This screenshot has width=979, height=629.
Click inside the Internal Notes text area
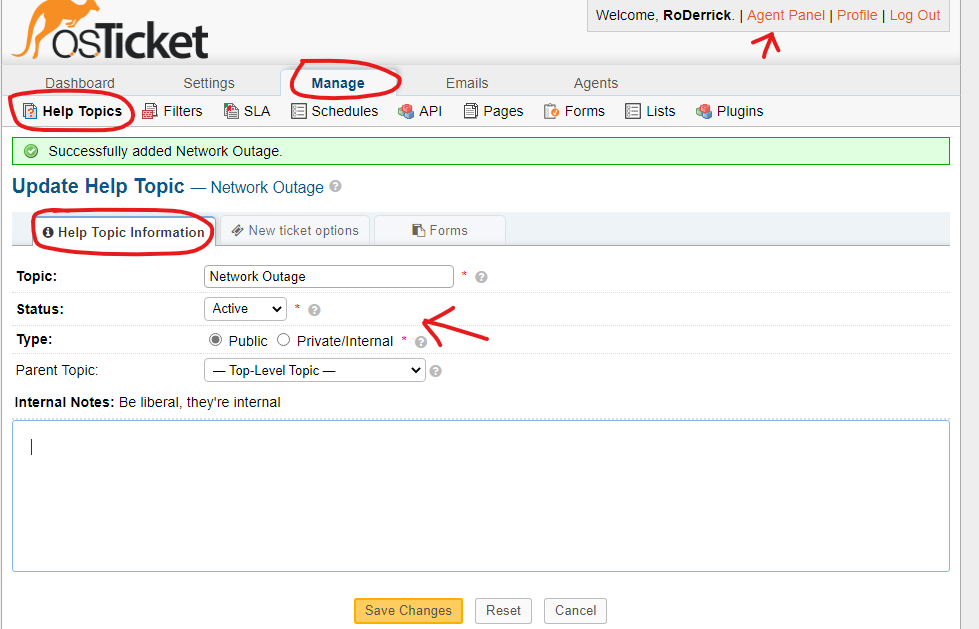click(481, 496)
